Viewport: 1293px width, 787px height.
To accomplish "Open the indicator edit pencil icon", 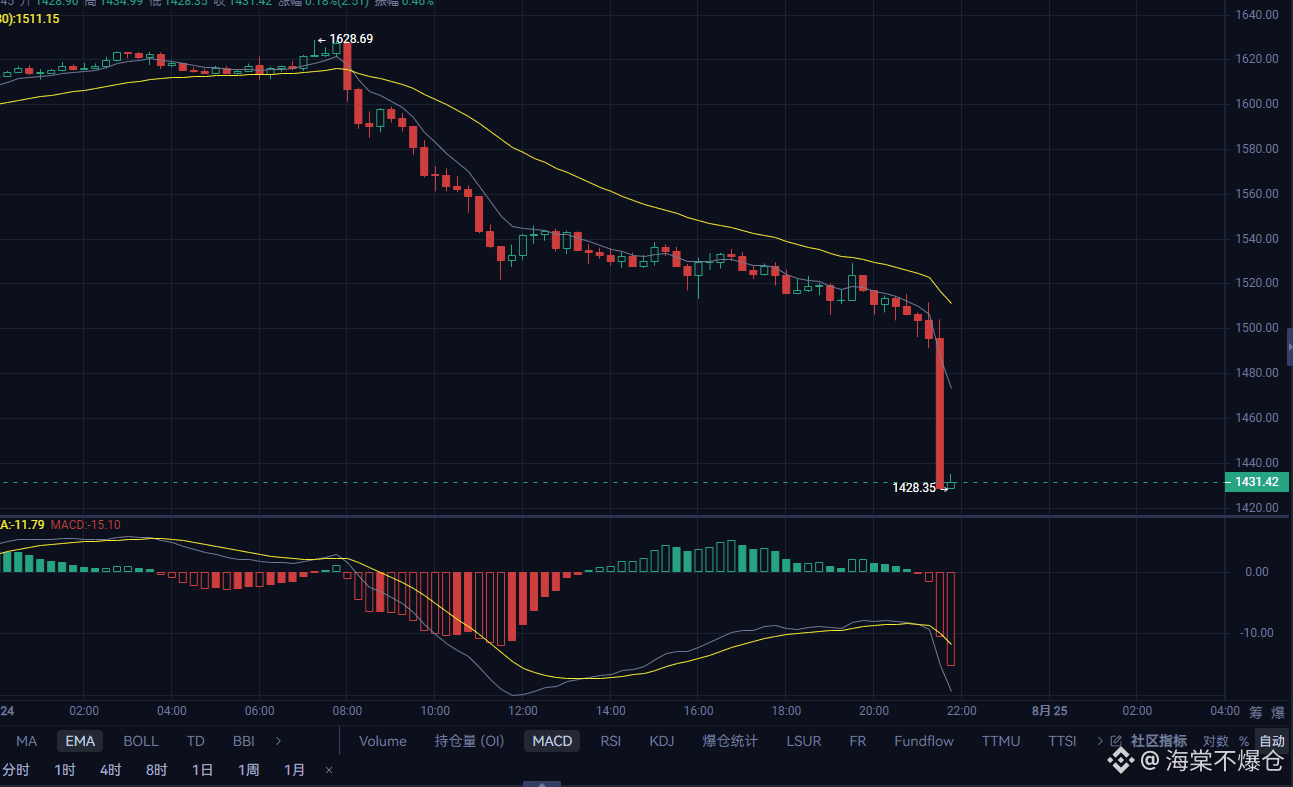I will [1116, 741].
